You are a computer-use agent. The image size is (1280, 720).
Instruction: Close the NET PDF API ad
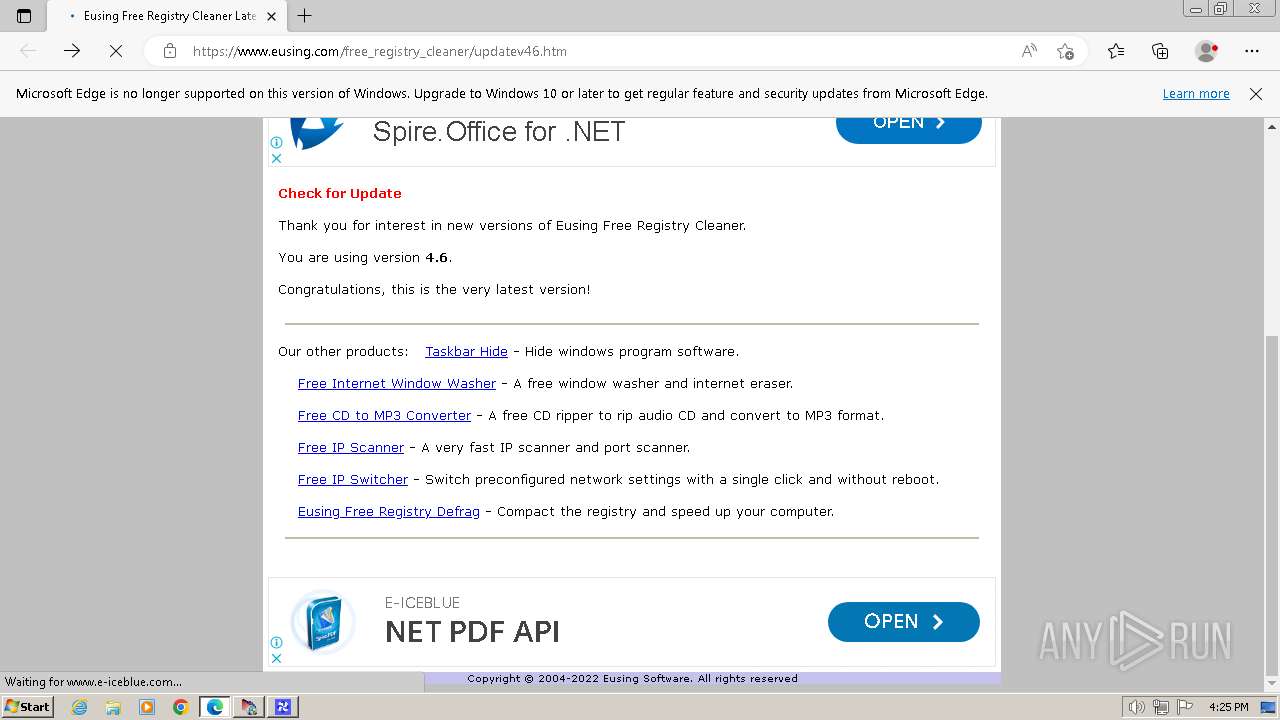[277, 658]
